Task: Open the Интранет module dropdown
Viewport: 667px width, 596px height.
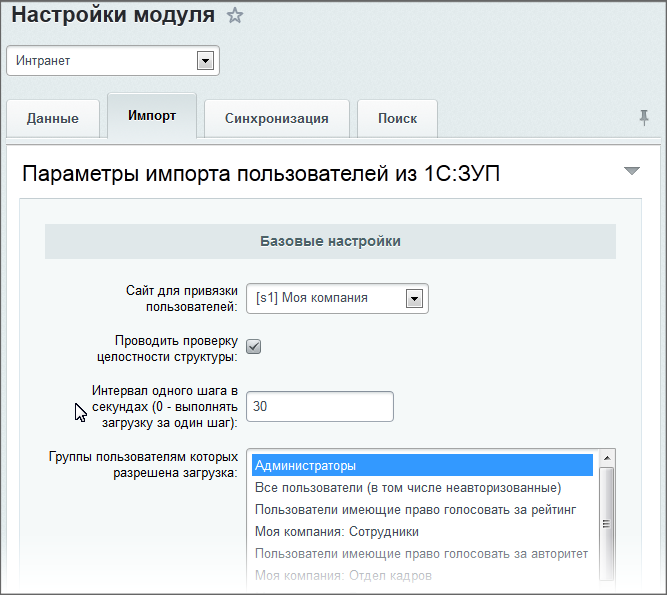Action: tap(113, 61)
